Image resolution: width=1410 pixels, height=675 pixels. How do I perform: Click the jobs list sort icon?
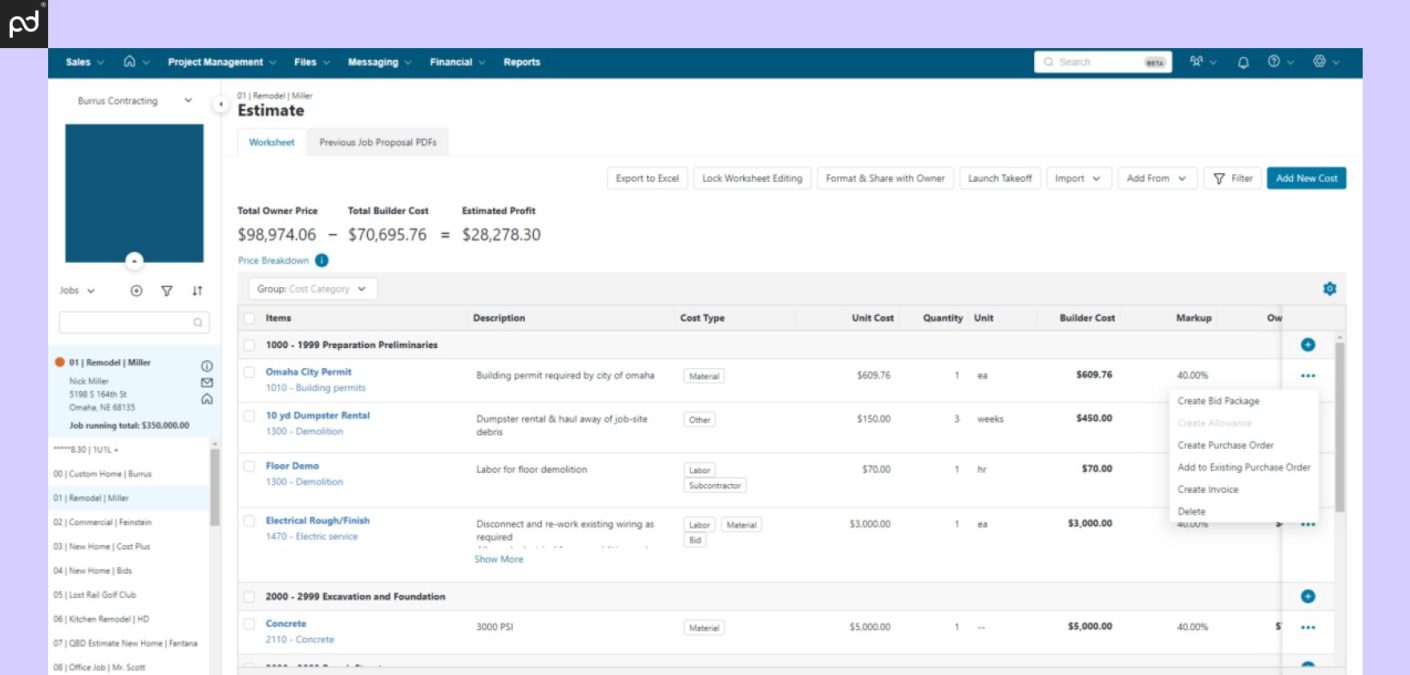pyautogui.click(x=197, y=291)
